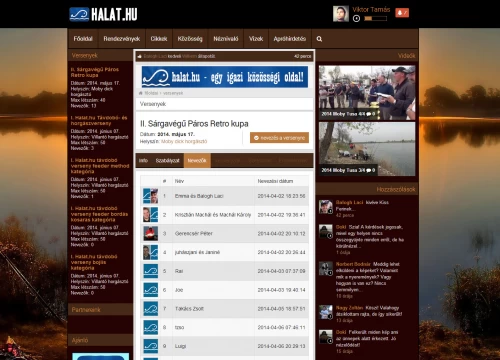Open the Viktor Tamás profile avatar
The image size is (500, 360).
click(x=341, y=14)
